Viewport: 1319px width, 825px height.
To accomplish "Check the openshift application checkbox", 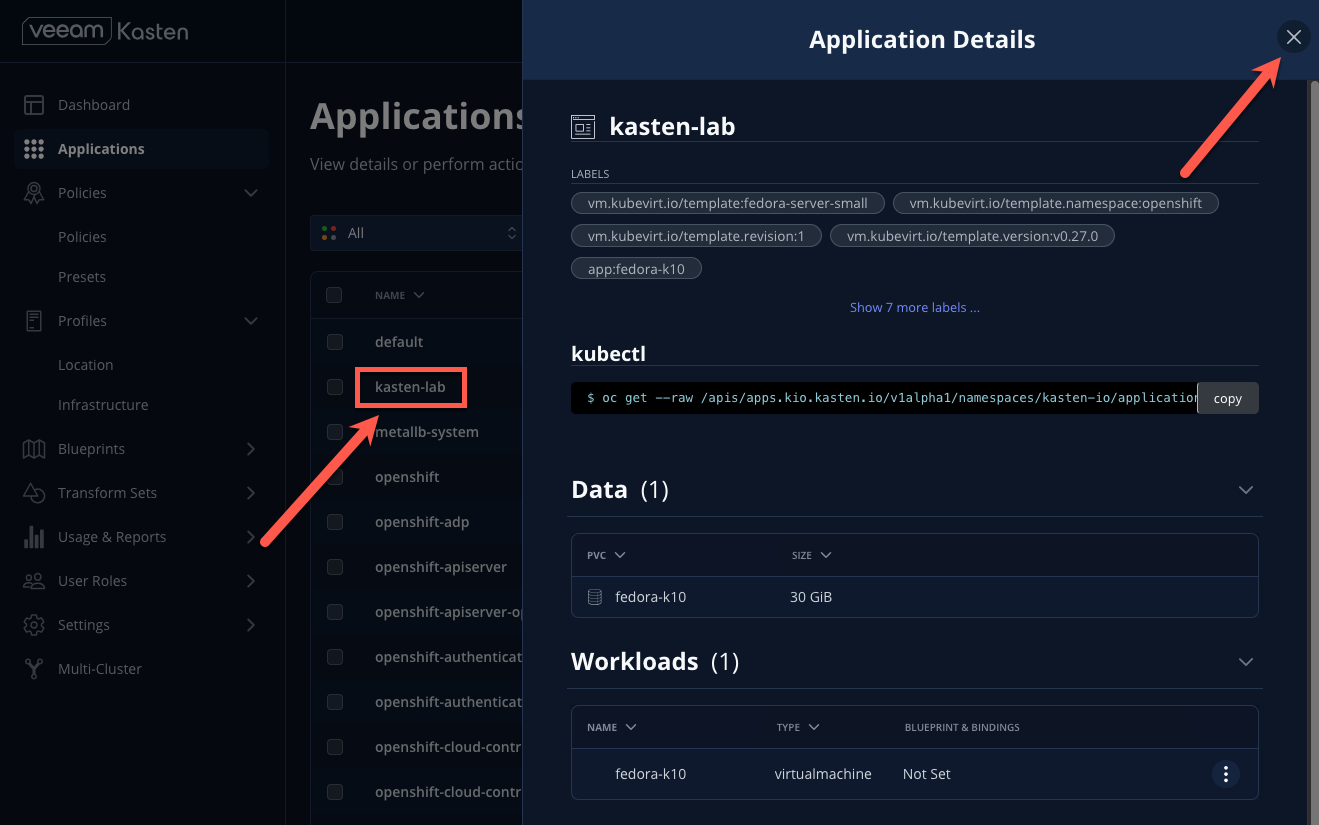I will [x=335, y=477].
